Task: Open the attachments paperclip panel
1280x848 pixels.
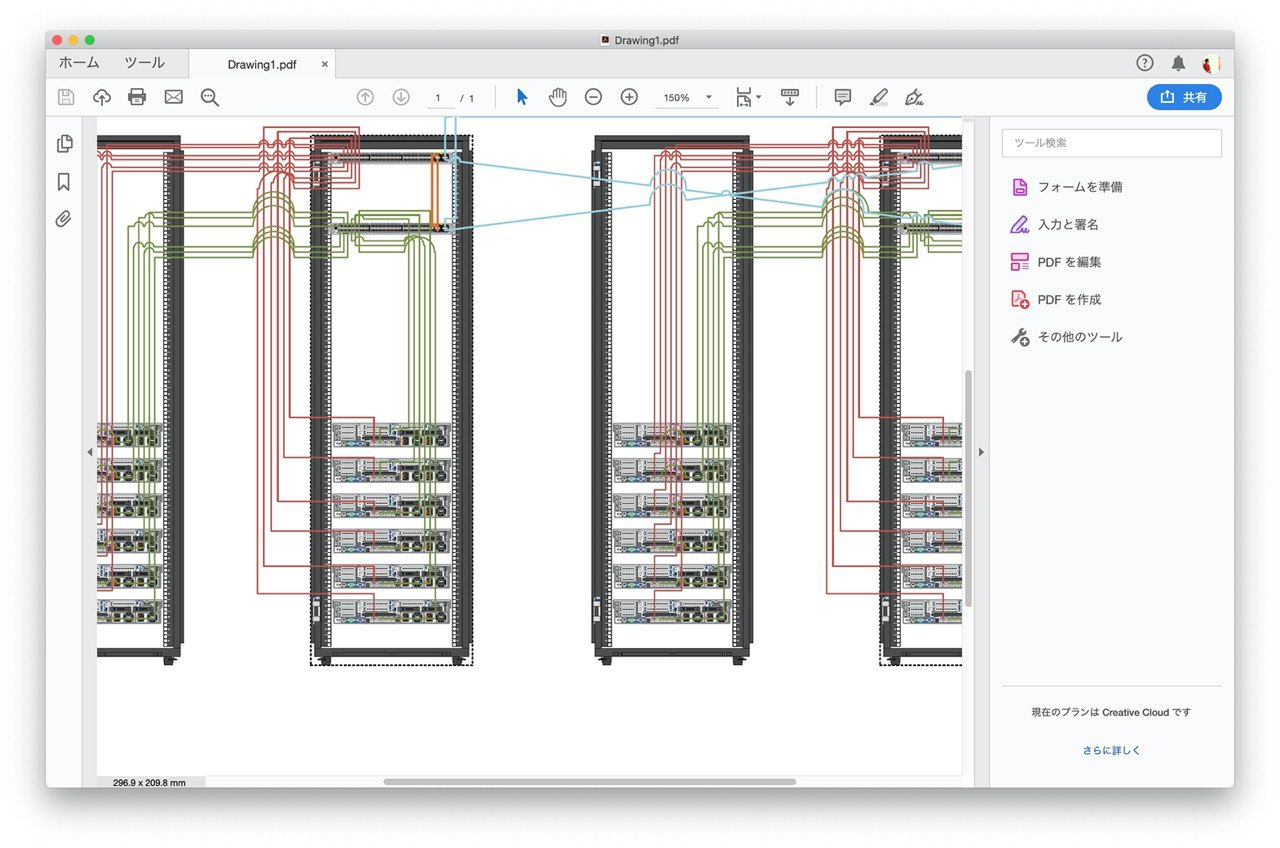Action: click(63, 219)
